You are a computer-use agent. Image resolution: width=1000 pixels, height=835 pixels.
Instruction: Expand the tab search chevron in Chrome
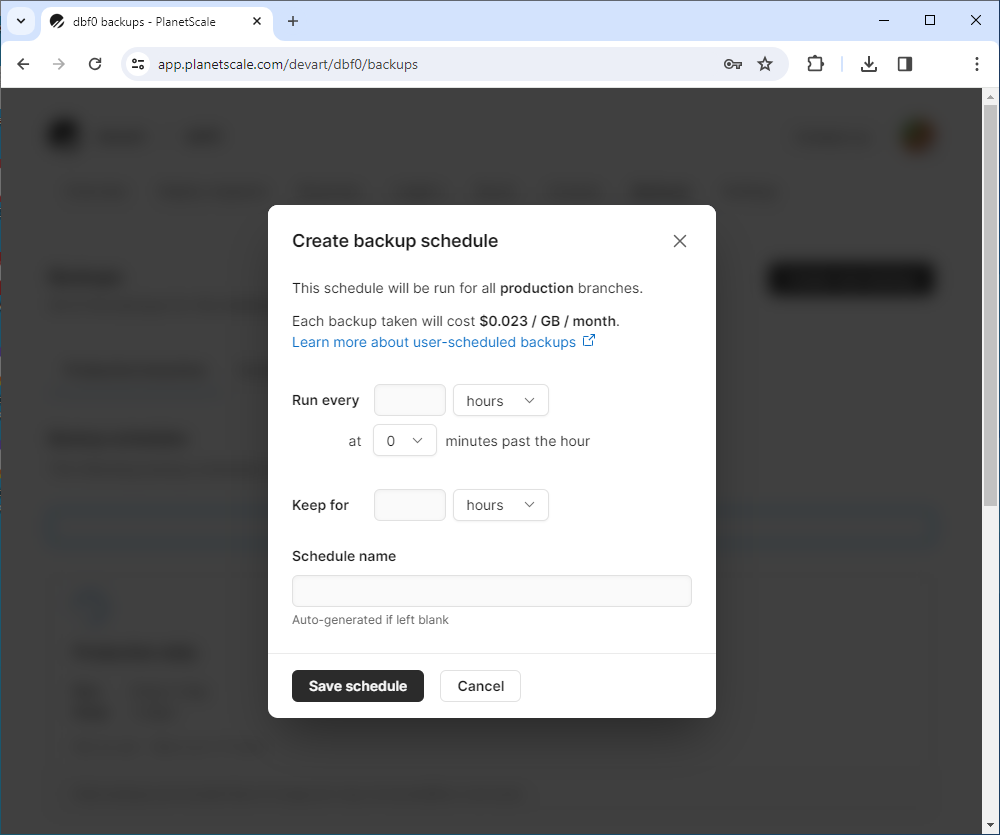[x=21, y=21]
